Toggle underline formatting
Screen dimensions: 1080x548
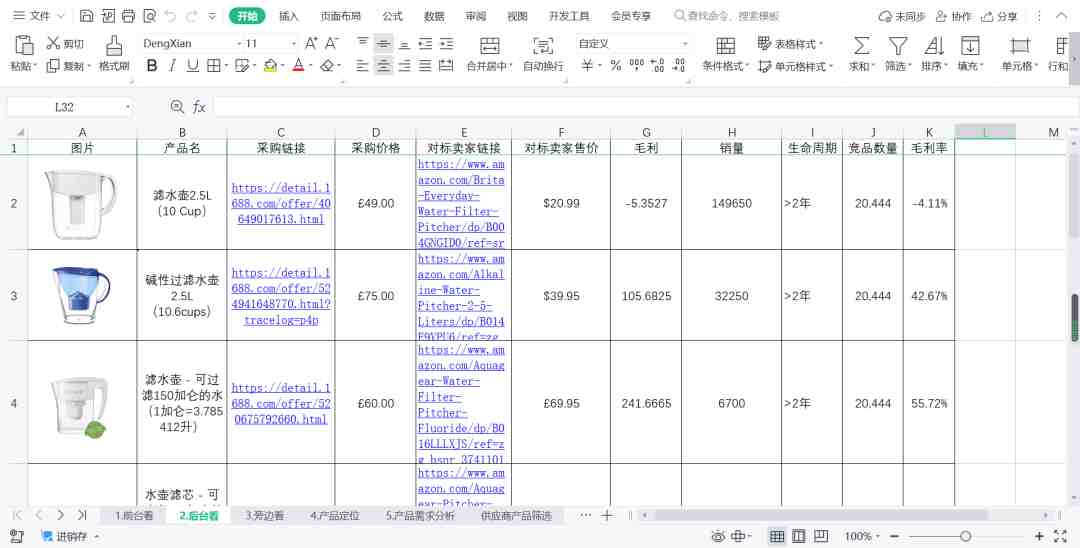(191, 65)
